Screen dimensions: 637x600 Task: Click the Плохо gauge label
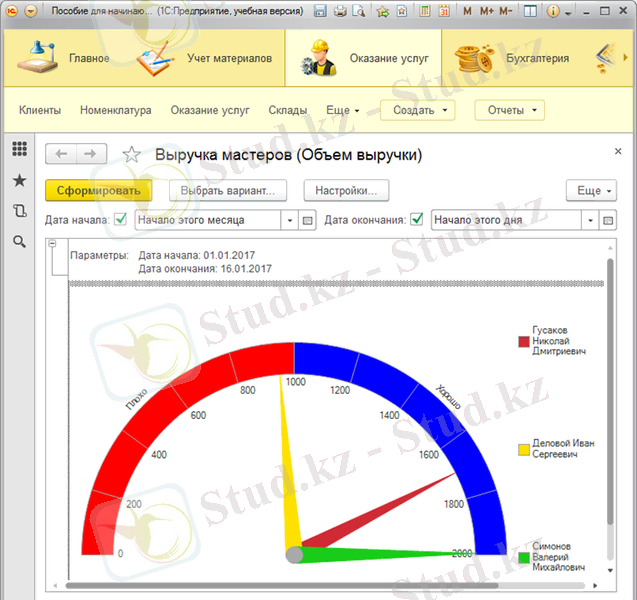point(136,399)
